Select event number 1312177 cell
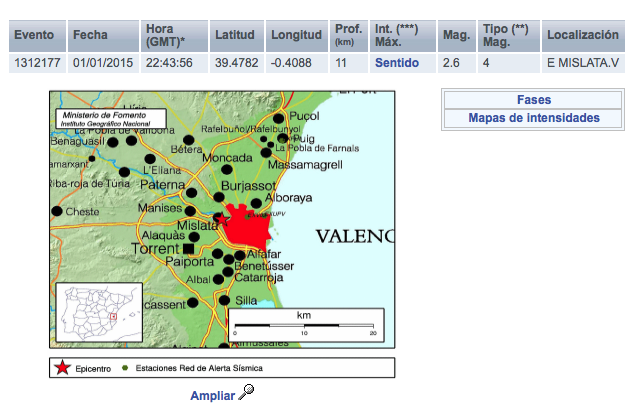Screen dimensions: 635x413 coord(37,63)
